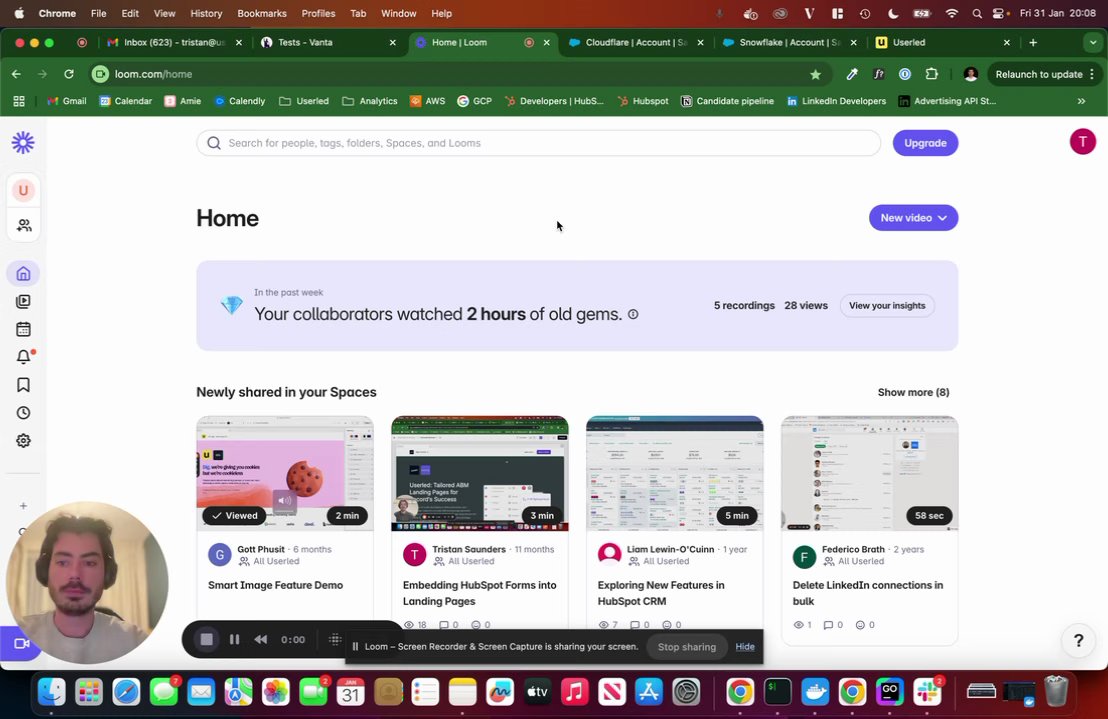Screen dimensions: 1108x719
Task: Open the History menu in menu bar
Action: coord(206,13)
